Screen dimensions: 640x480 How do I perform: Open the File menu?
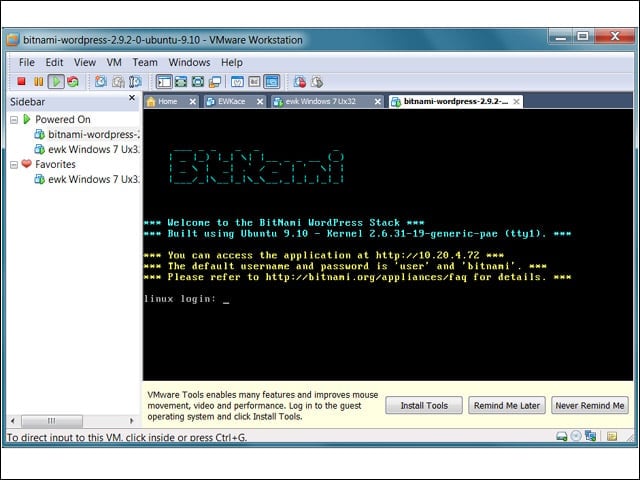tap(27, 62)
